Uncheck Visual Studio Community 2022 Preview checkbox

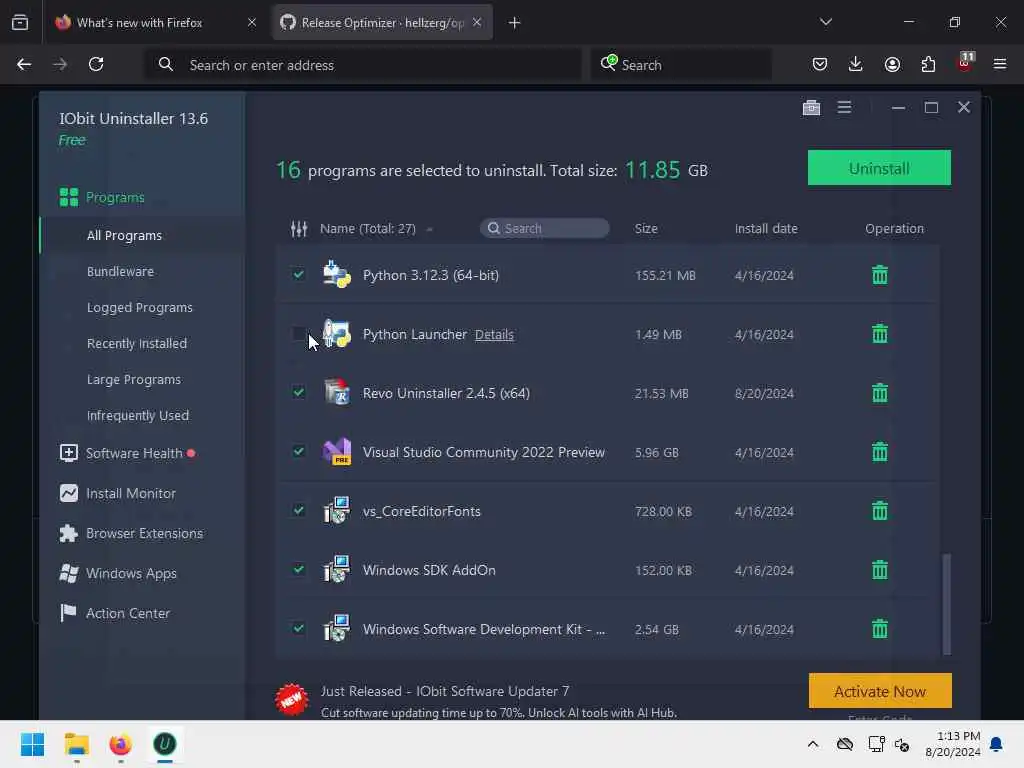tap(298, 451)
